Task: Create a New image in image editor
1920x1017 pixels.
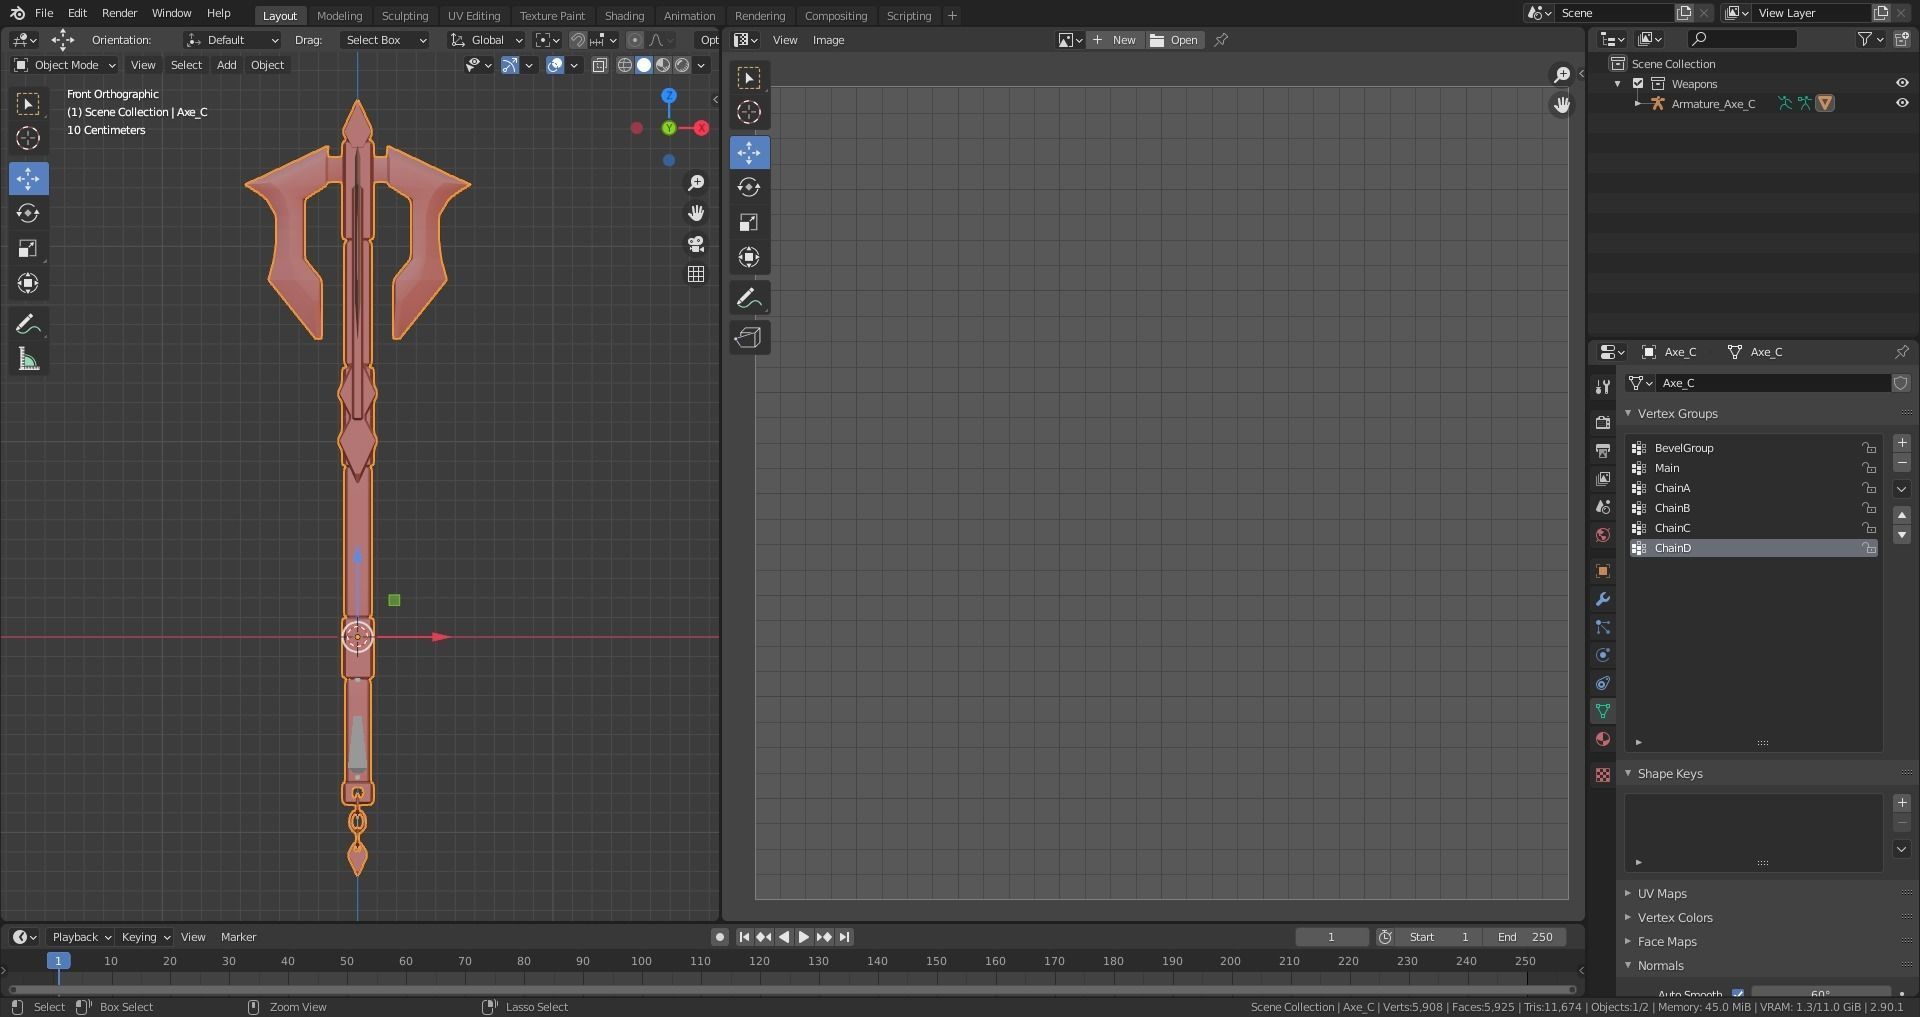Action: [x=1115, y=40]
